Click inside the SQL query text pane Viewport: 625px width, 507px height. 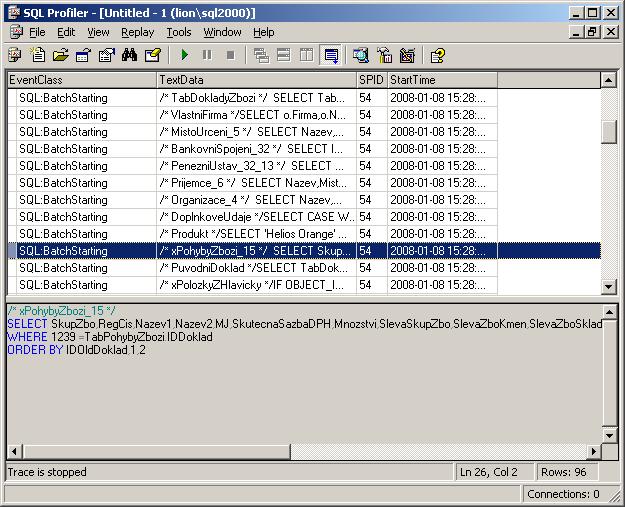(300, 390)
